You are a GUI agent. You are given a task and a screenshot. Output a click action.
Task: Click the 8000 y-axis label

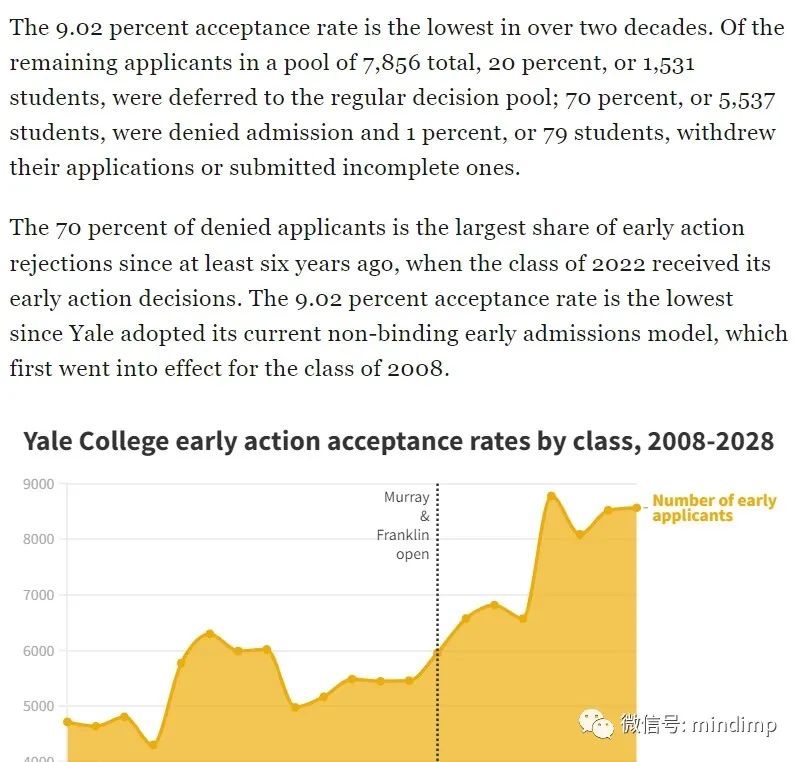coord(39,539)
